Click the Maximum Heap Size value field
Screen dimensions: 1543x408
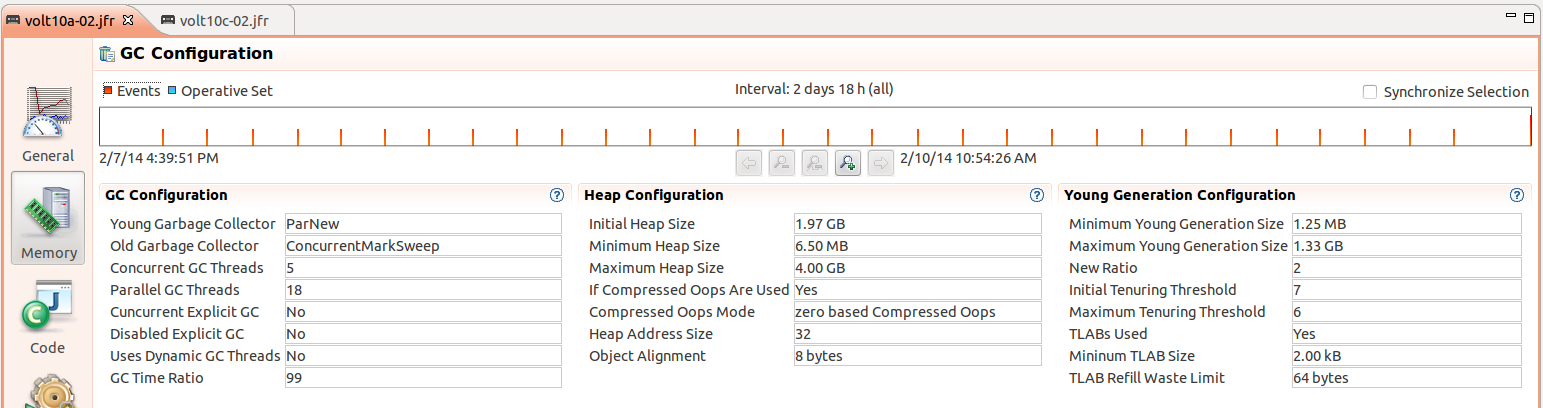point(918,268)
